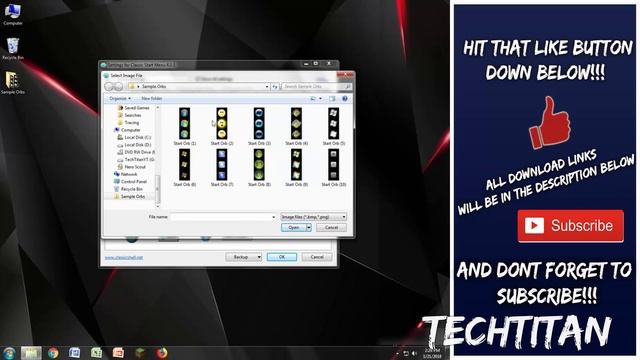Select Network in the navigation tree
Viewport: 640px width, 360px height.
(126, 174)
